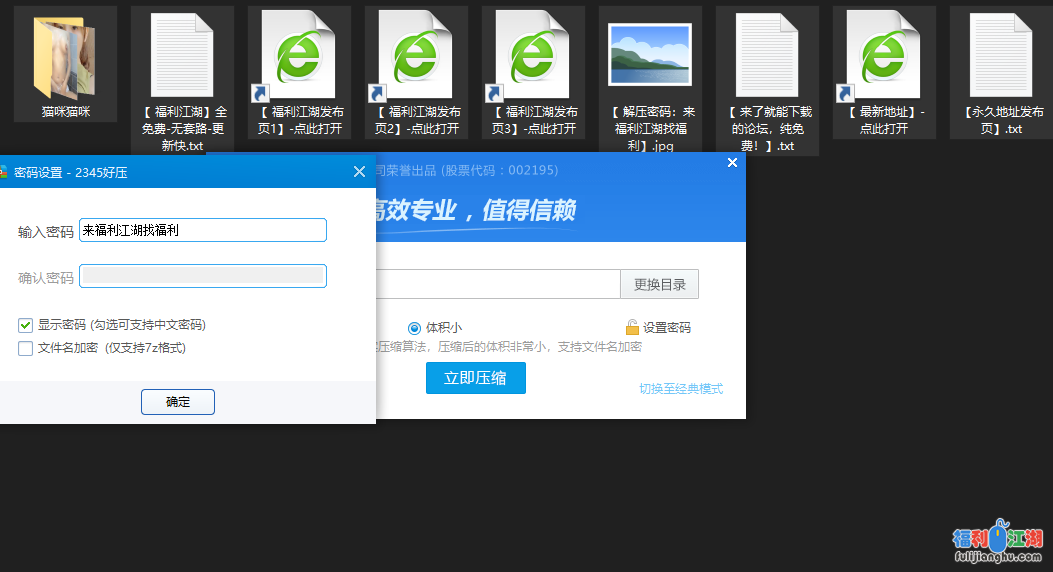This screenshot has height=572, width=1053.
Task: Open the 切换至经典模式 link
Action: coord(680,389)
